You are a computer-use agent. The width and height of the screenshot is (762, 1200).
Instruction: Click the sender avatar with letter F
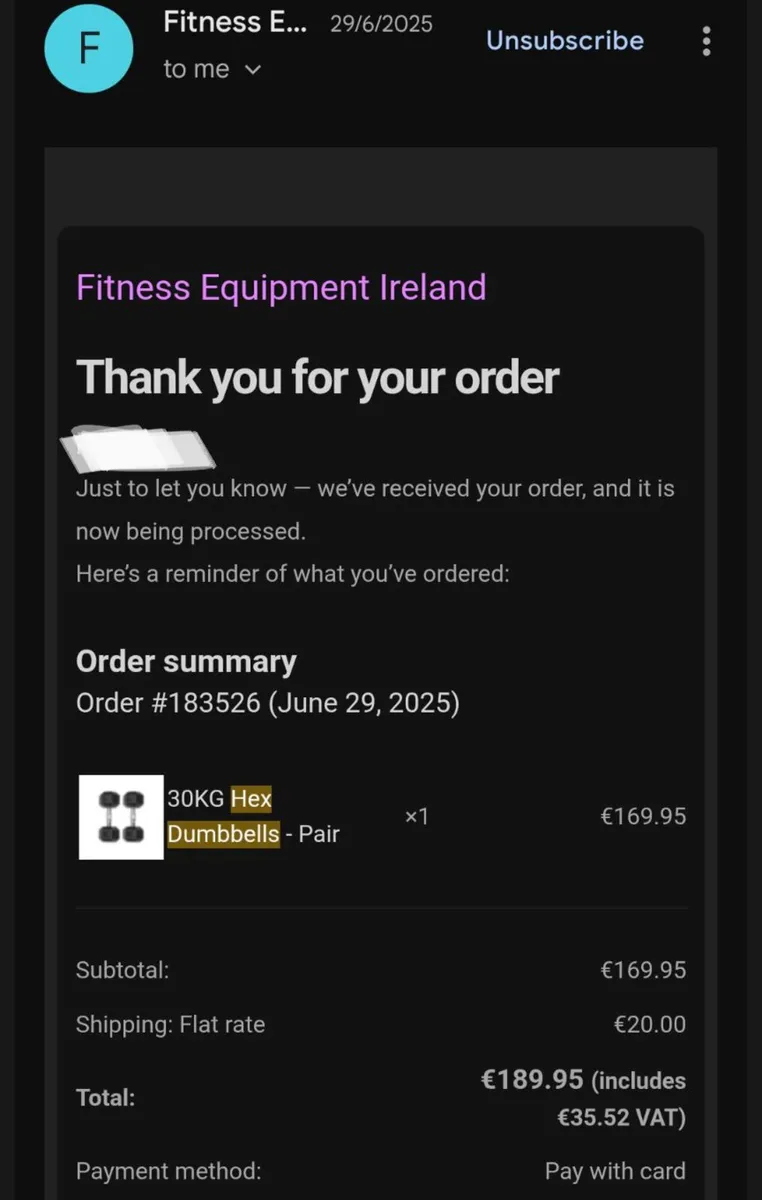point(89,47)
